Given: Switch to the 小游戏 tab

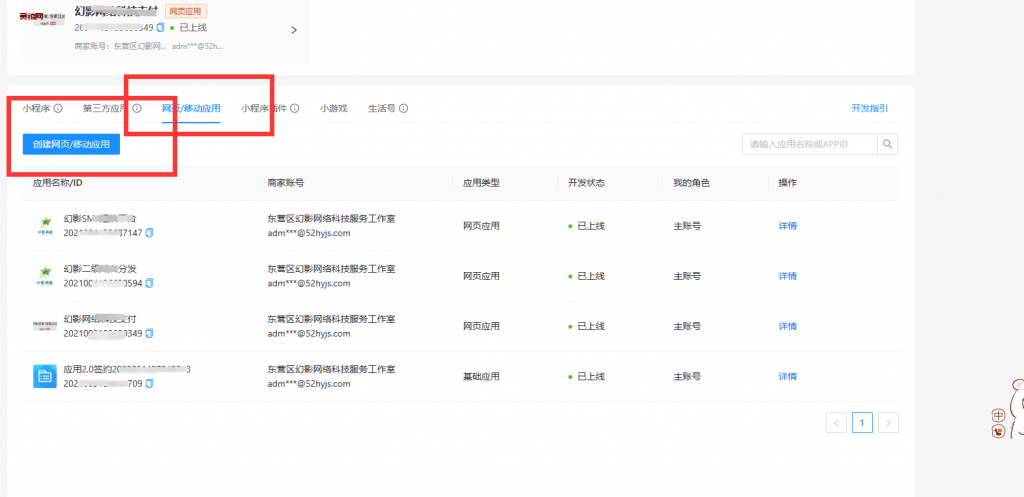Looking at the screenshot, I should [333, 108].
